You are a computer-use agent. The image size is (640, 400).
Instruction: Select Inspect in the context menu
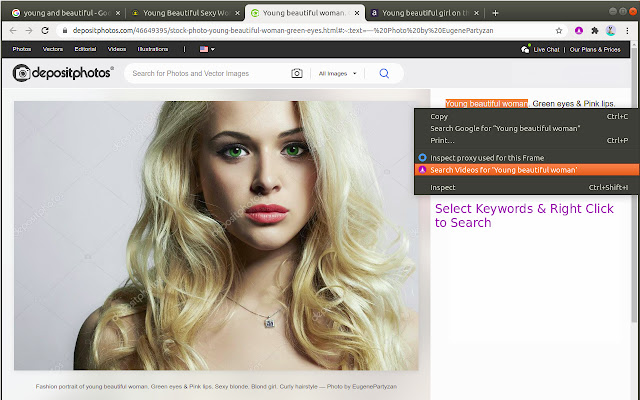[x=443, y=187]
